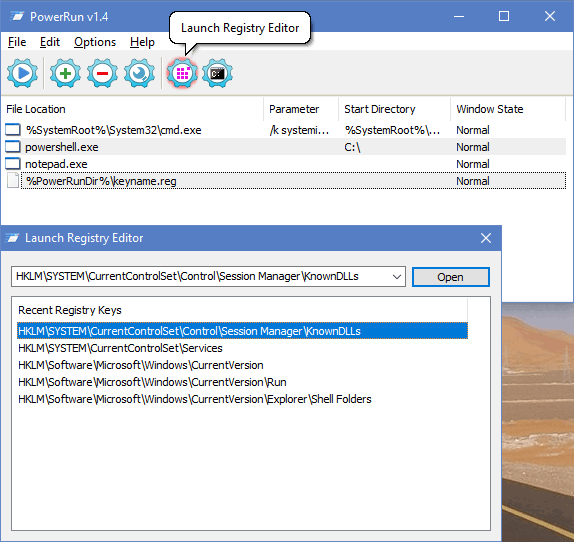The width and height of the screenshot is (574, 542).
Task: Click Normal window state of notepad.exe
Action: (x=473, y=164)
